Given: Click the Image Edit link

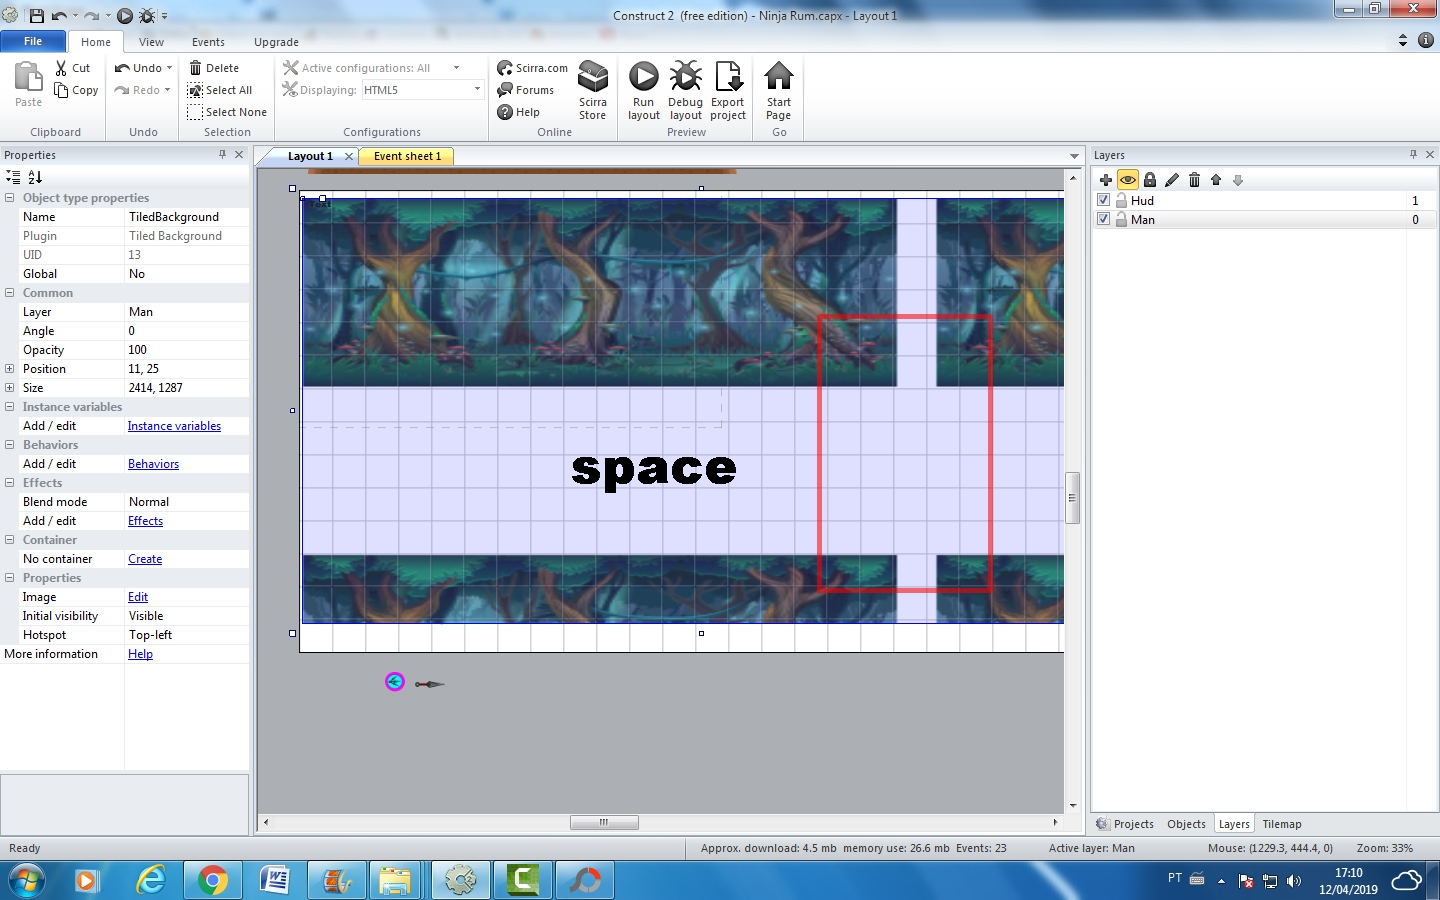Looking at the screenshot, I should click(x=138, y=597).
